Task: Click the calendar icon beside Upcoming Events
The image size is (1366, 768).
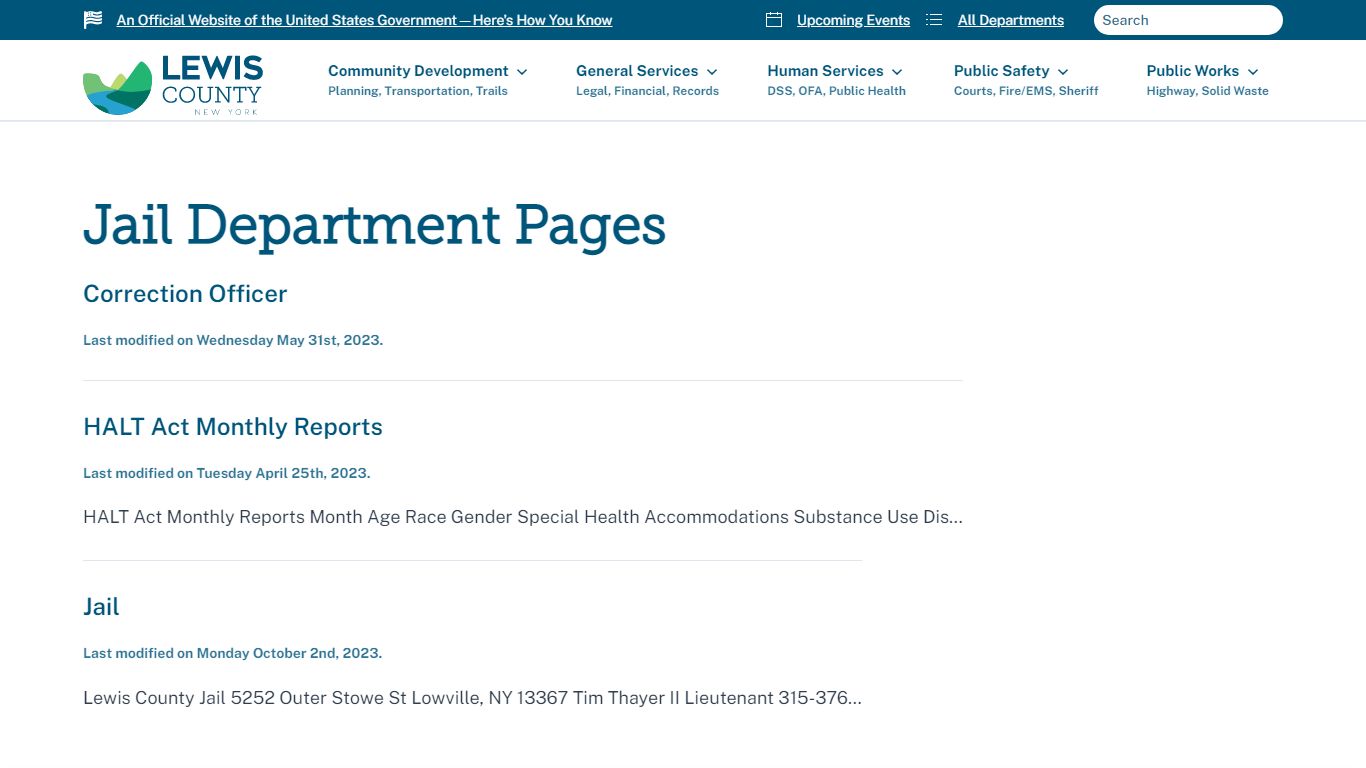Action: click(x=773, y=20)
